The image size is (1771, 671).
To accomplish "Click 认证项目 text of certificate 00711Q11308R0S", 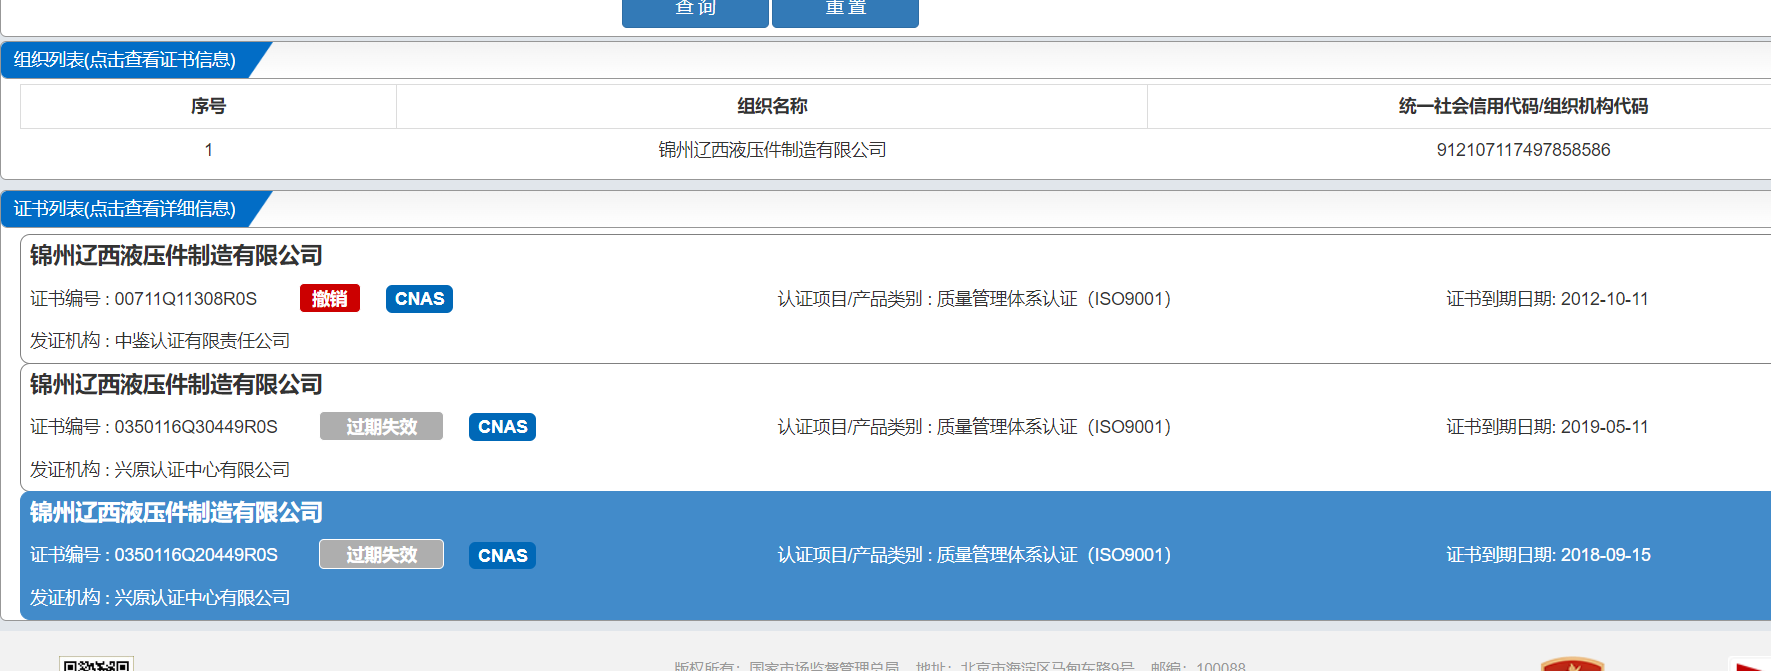I will pos(974,299).
